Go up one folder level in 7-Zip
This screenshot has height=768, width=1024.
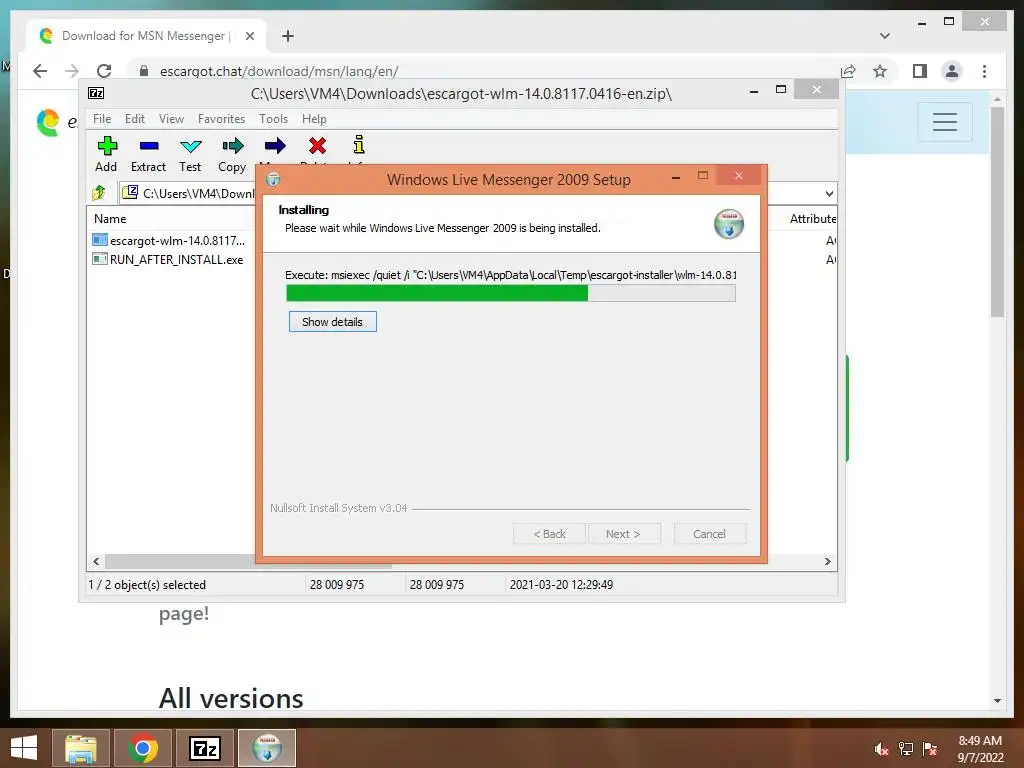99,193
